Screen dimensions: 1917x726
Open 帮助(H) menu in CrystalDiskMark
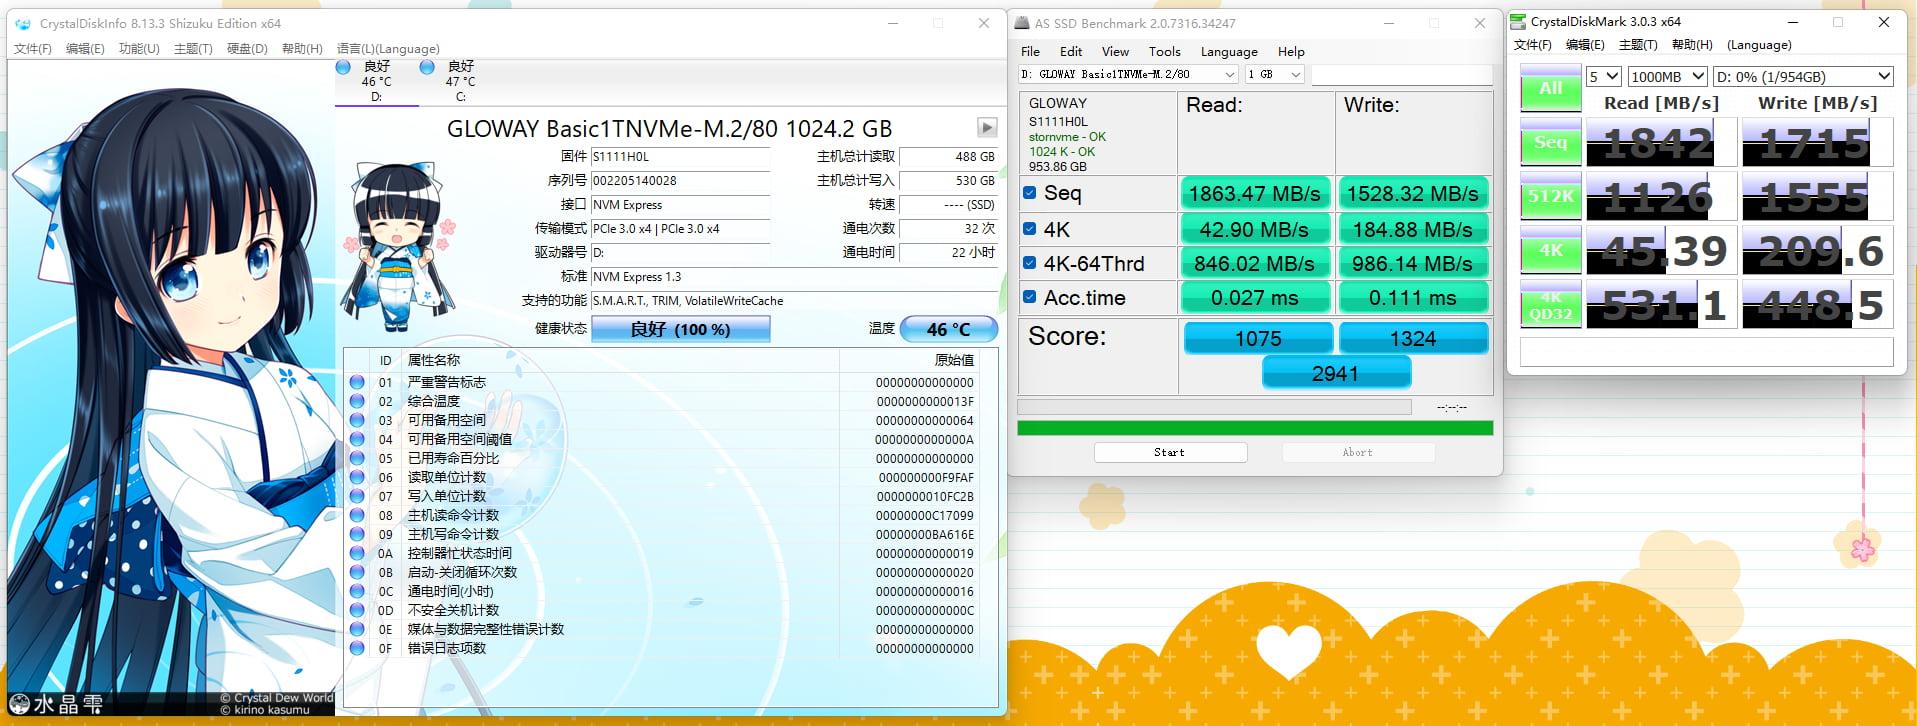click(1692, 45)
